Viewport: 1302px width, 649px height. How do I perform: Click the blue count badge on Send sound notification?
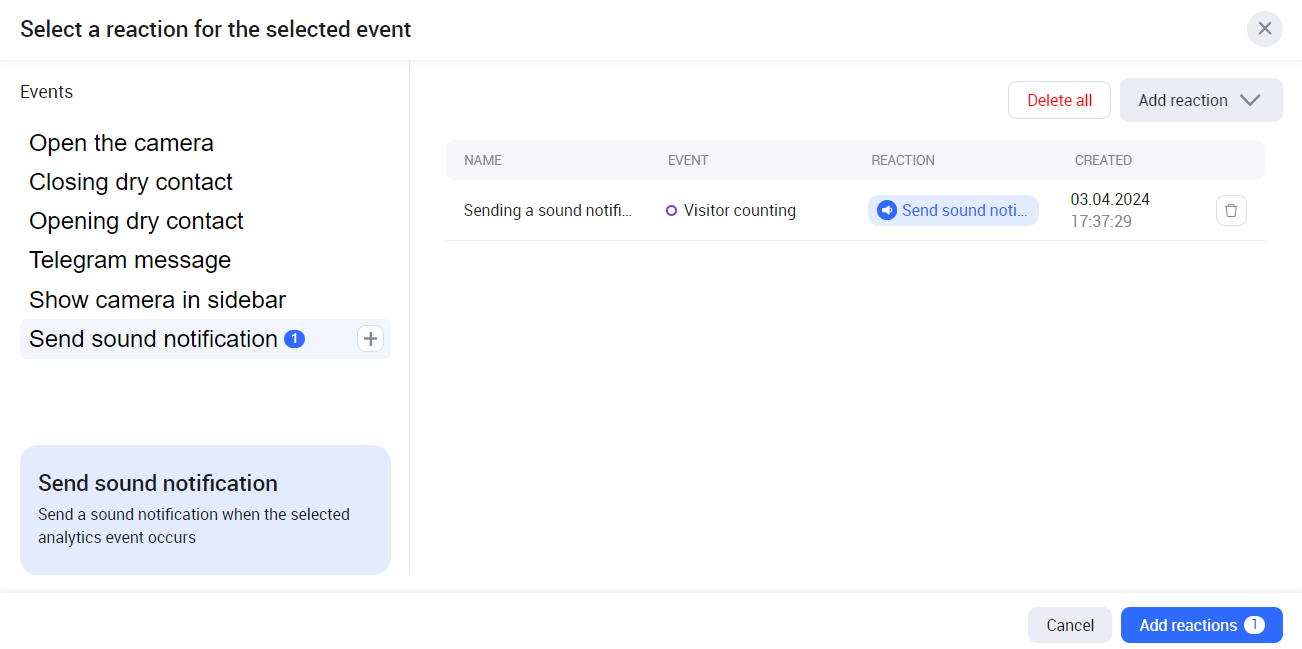294,339
